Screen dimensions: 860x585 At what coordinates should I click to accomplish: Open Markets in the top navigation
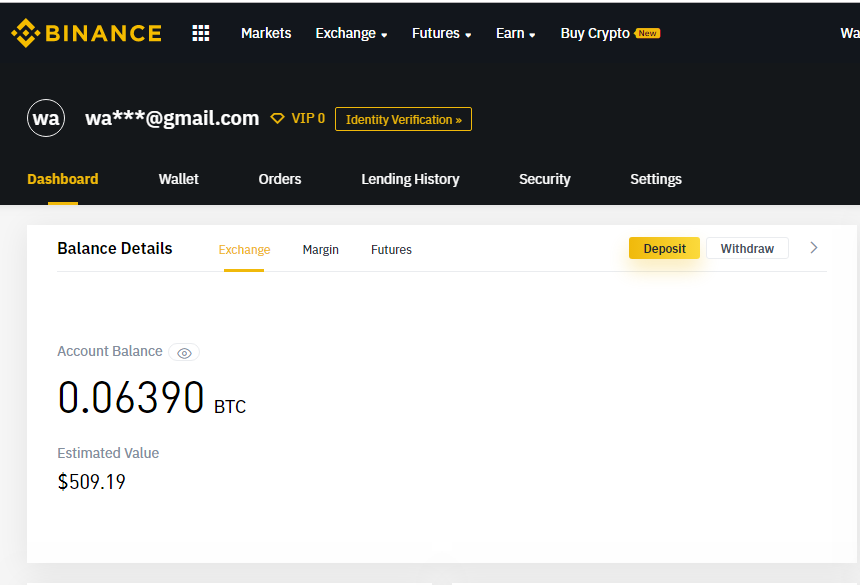[x=266, y=33]
